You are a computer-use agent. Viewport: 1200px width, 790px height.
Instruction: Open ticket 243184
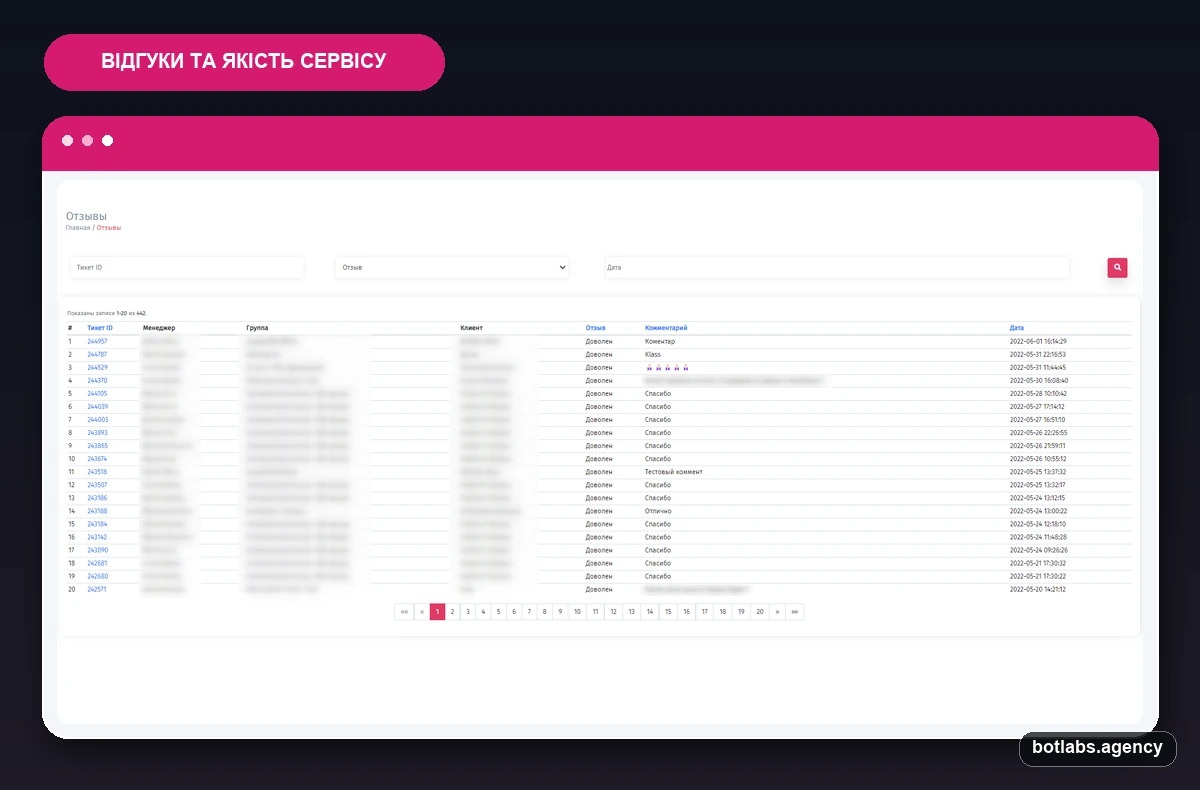[97, 523]
